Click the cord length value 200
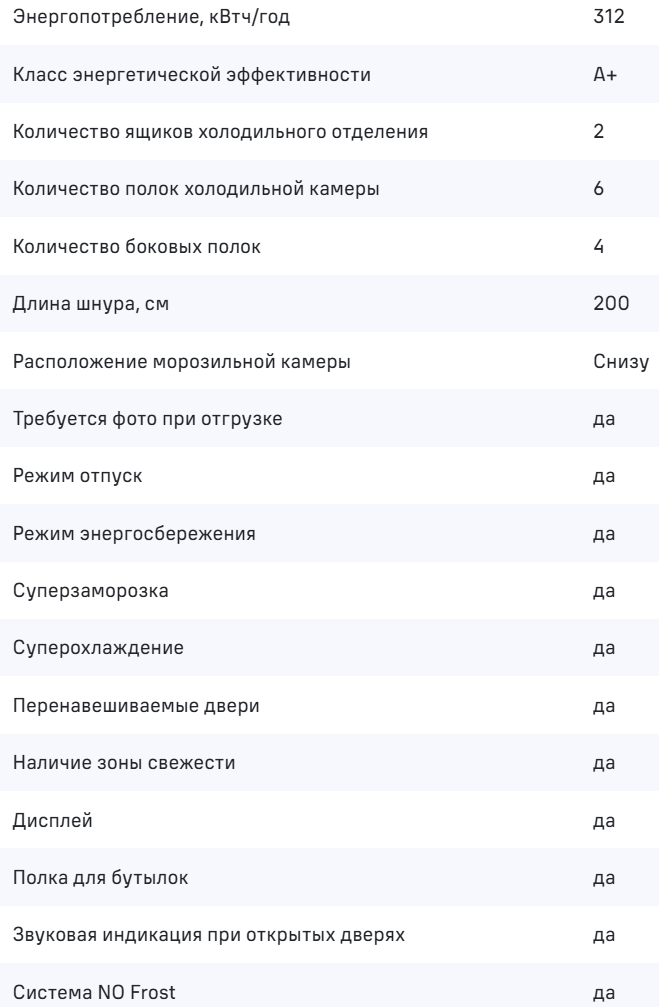 tap(608, 304)
